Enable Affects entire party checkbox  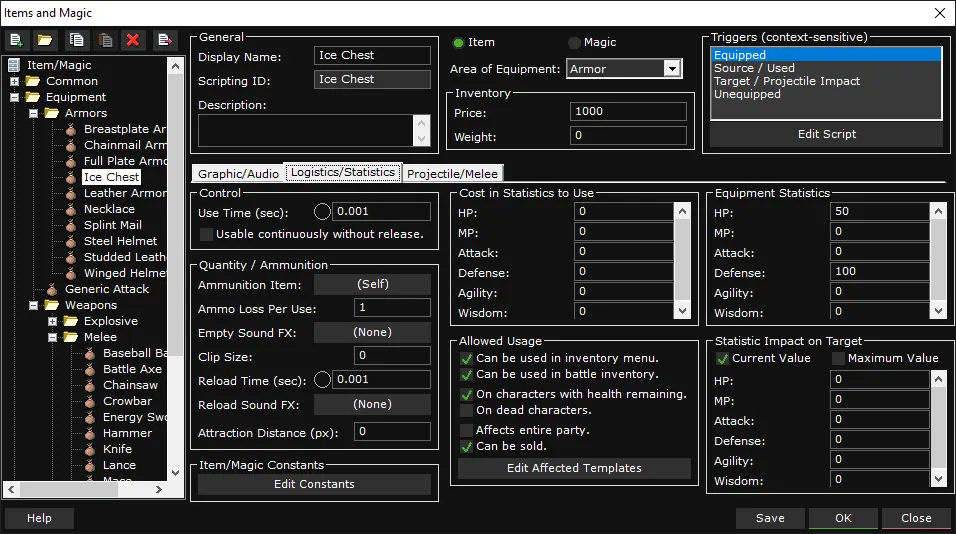tap(466, 430)
